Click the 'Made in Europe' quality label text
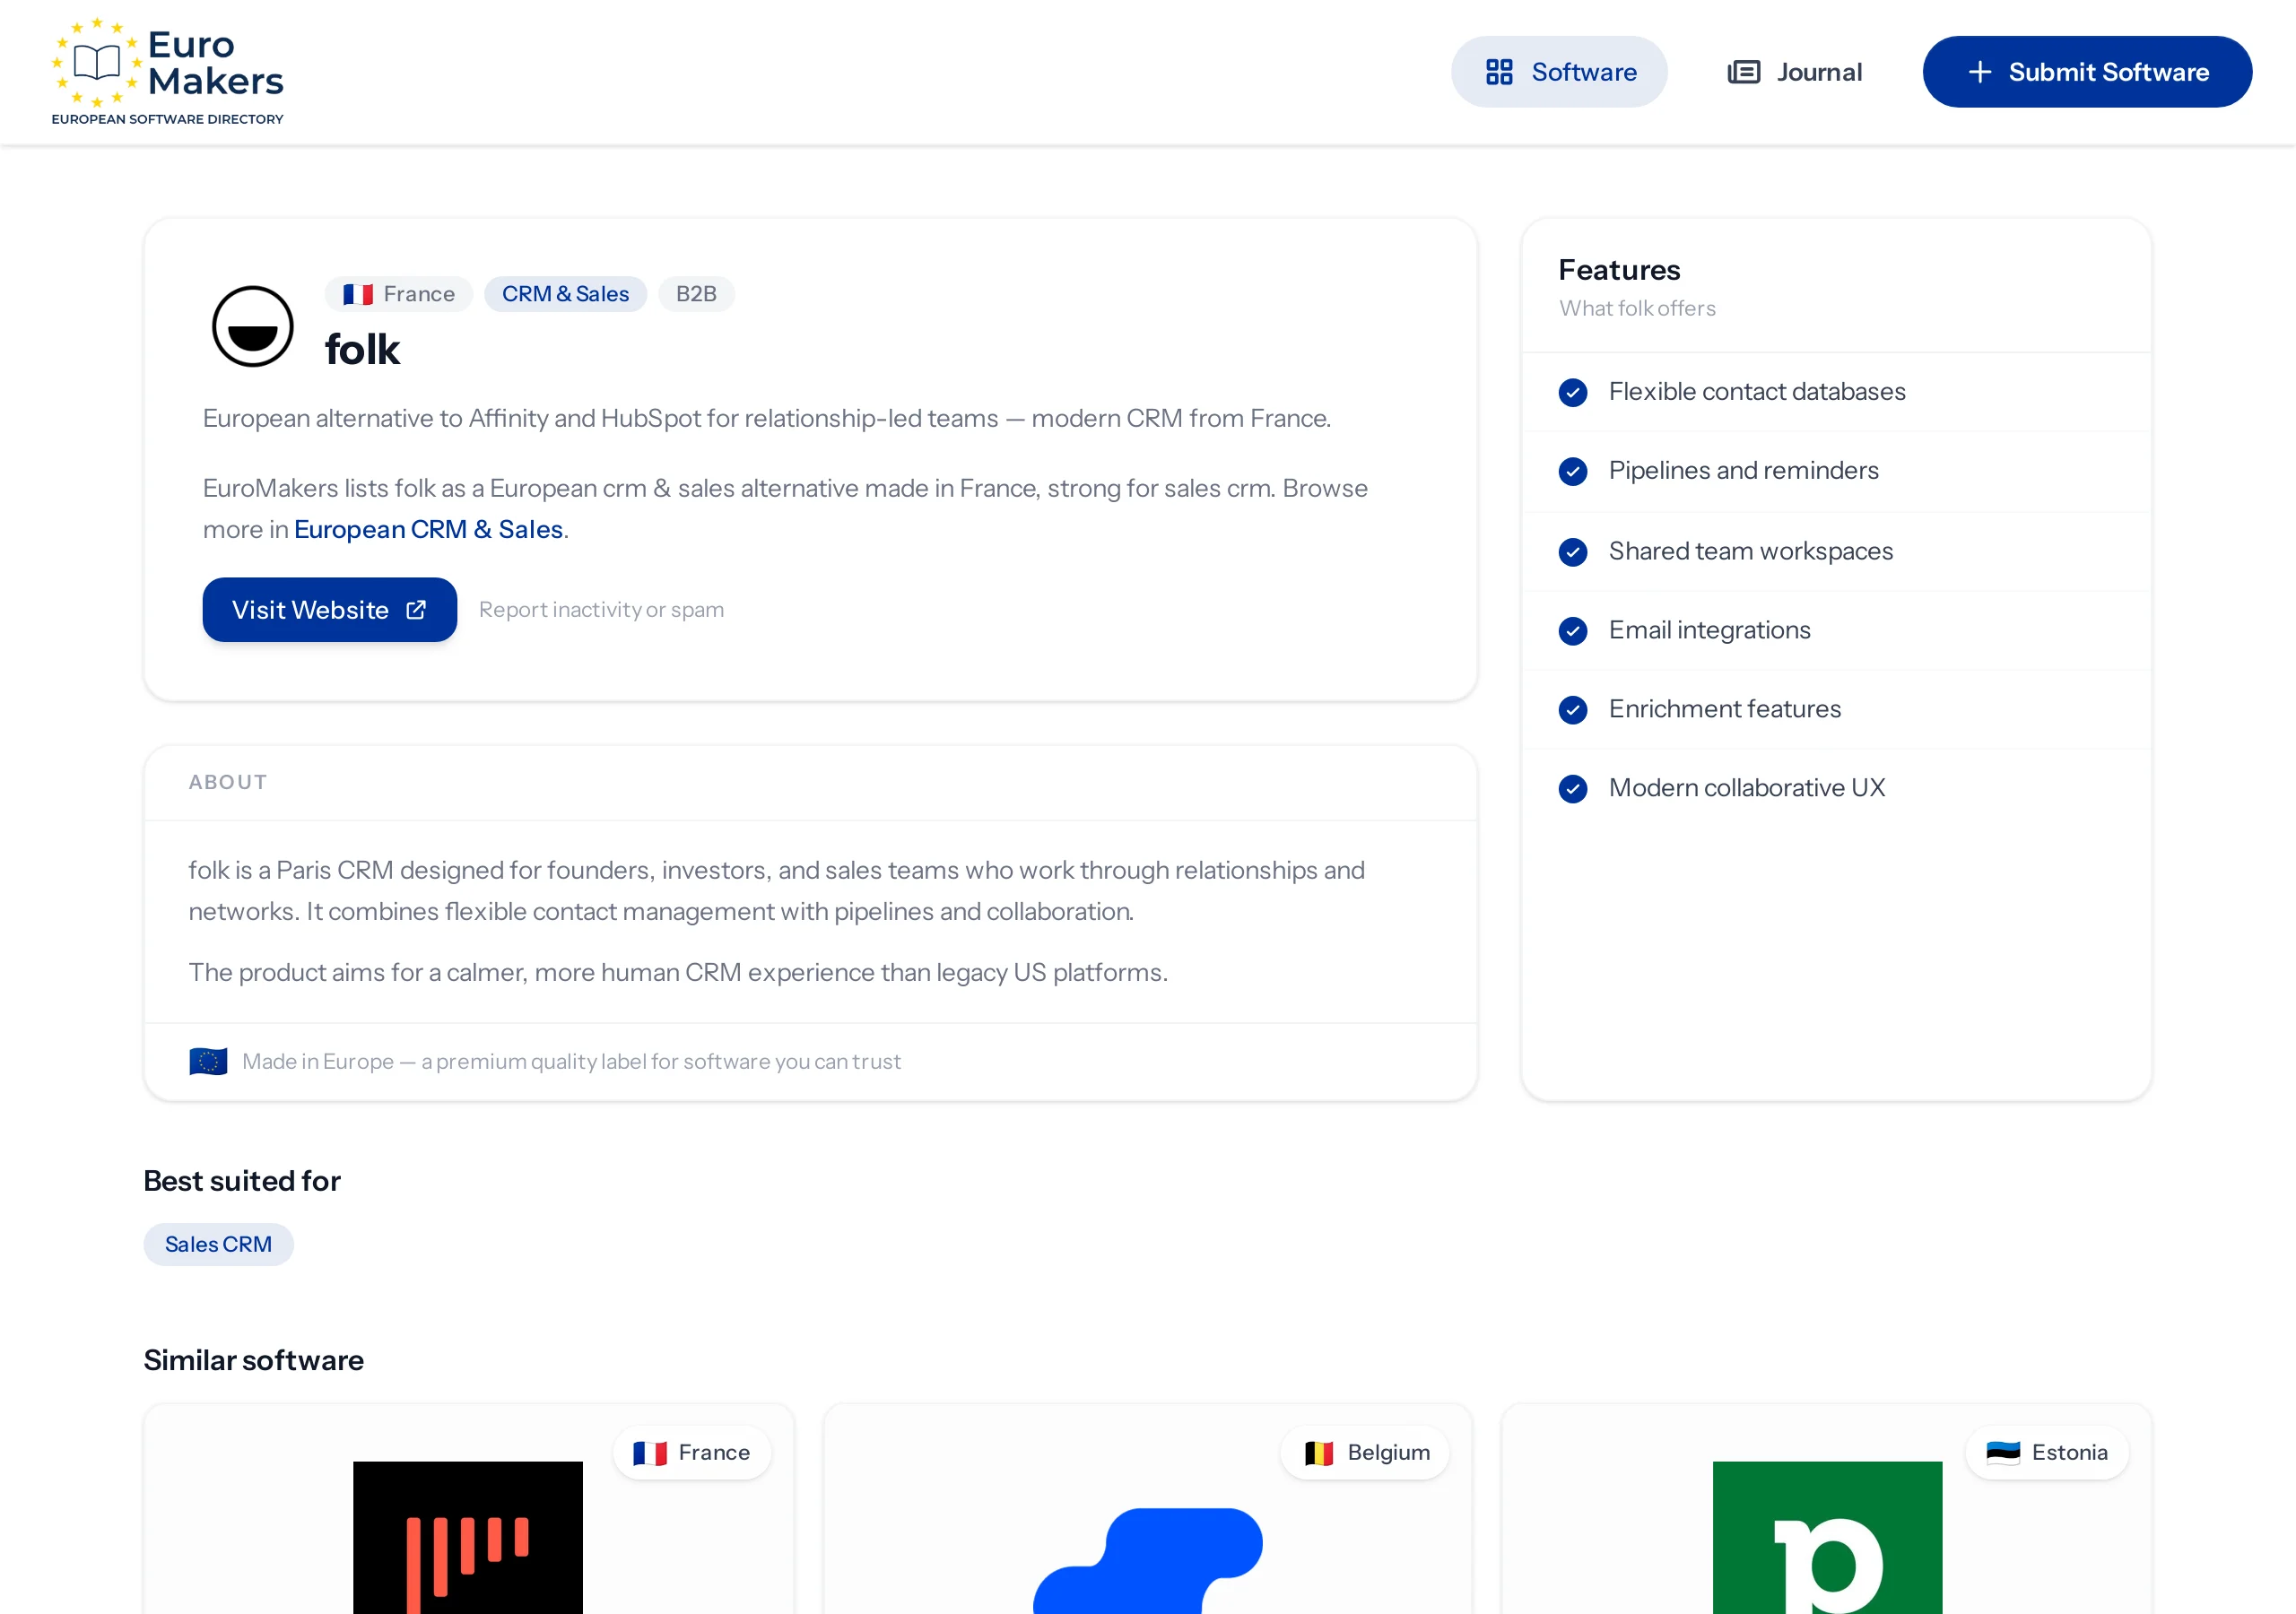This screenshot has width=2296, height=1614. (x=571, y=1061)
